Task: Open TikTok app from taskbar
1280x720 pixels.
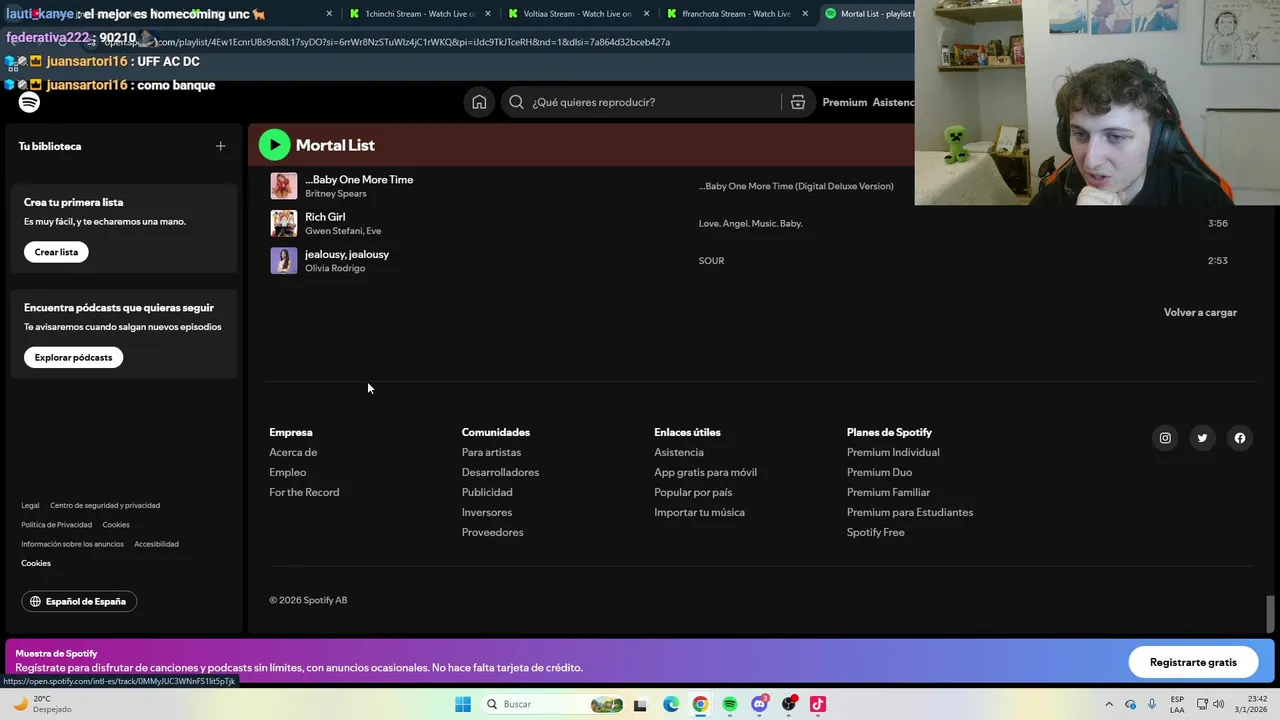Action: (x=818, y=704)
